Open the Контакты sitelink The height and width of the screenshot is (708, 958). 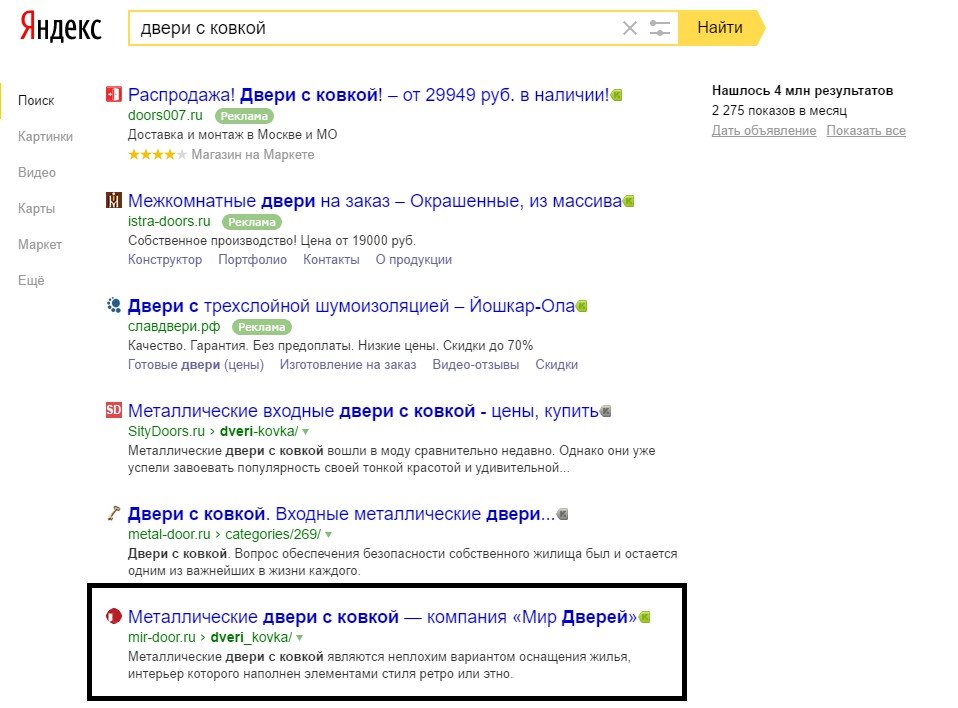click(331, 260)
